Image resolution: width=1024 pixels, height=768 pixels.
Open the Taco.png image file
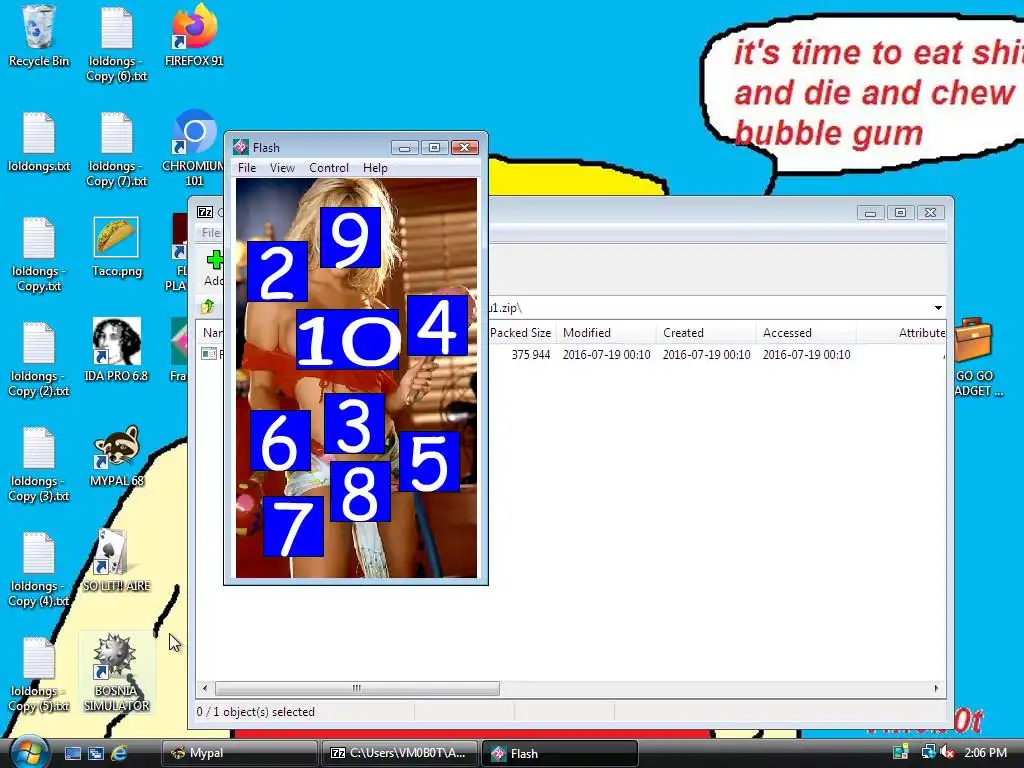(x=116, y=247)
